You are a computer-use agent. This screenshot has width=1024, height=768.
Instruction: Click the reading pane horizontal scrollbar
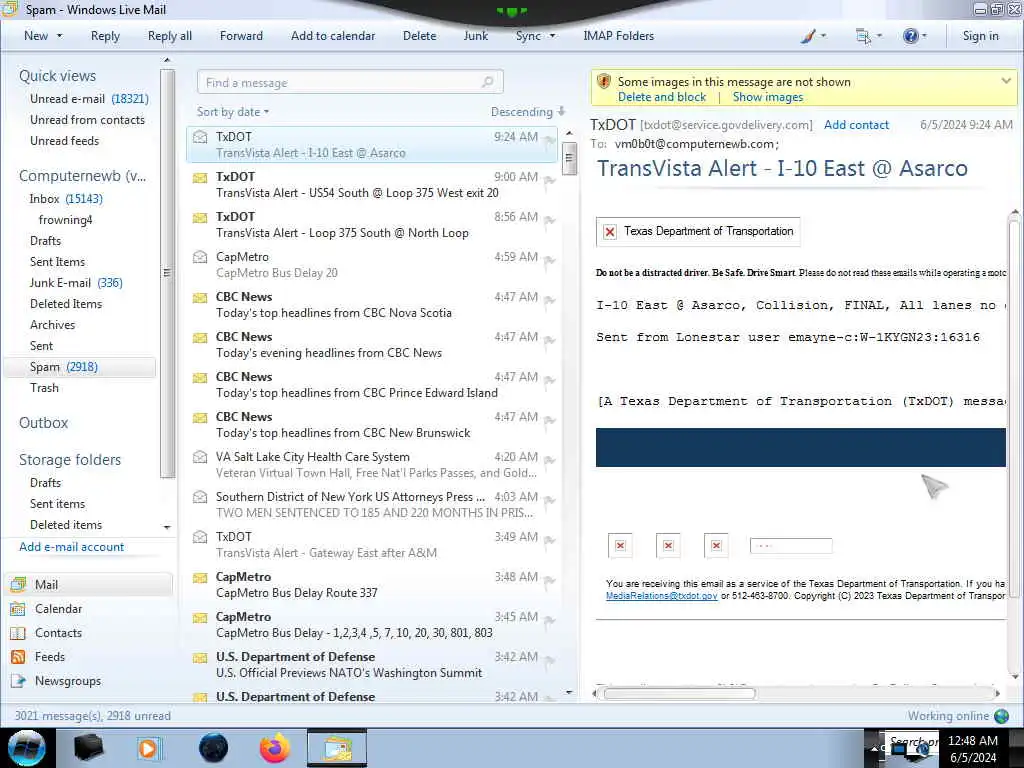click(679, 694)
